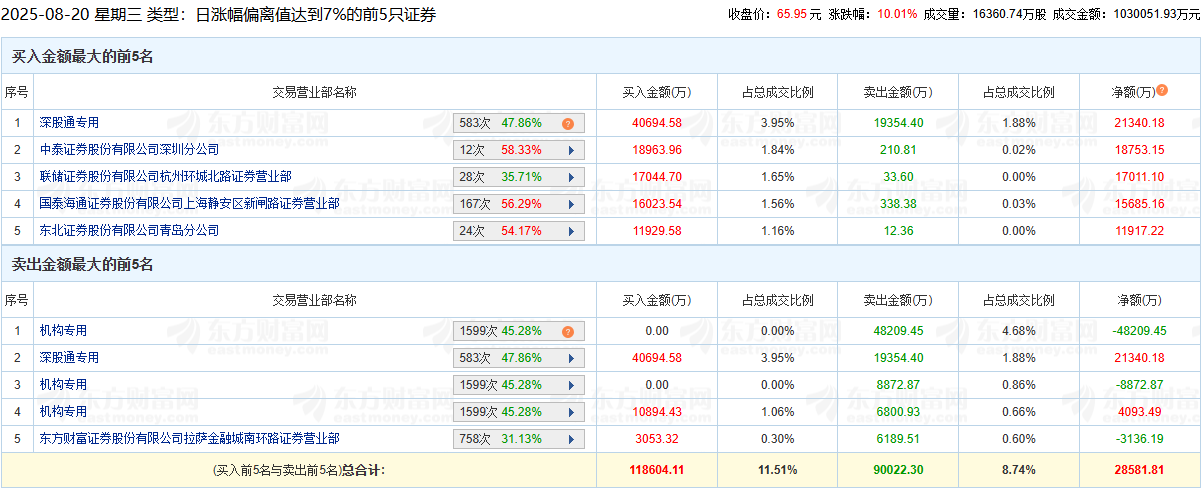Click buy ratio 0.30% in 东方财富证券 row
The height and width of the screenshot is (489, 1202).
(777, 439)
